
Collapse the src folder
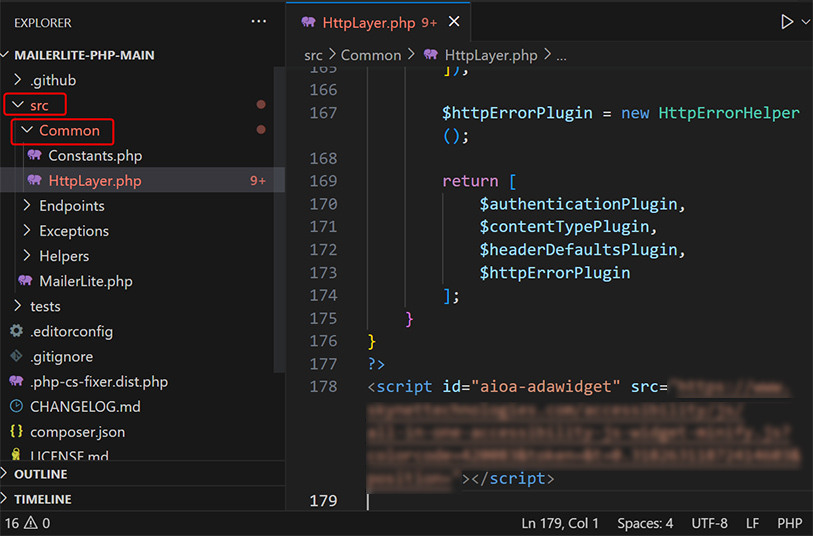pyautogui.click(x=37, y=105)
